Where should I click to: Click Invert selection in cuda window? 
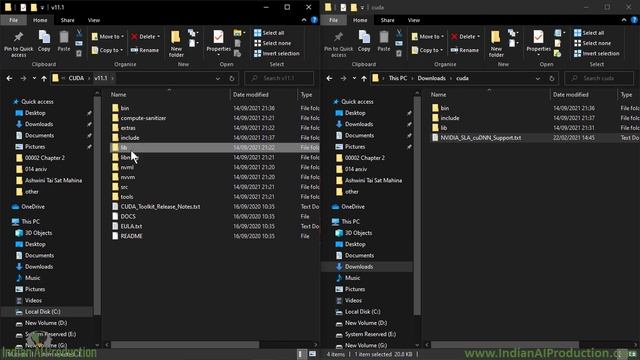(597, 53)
